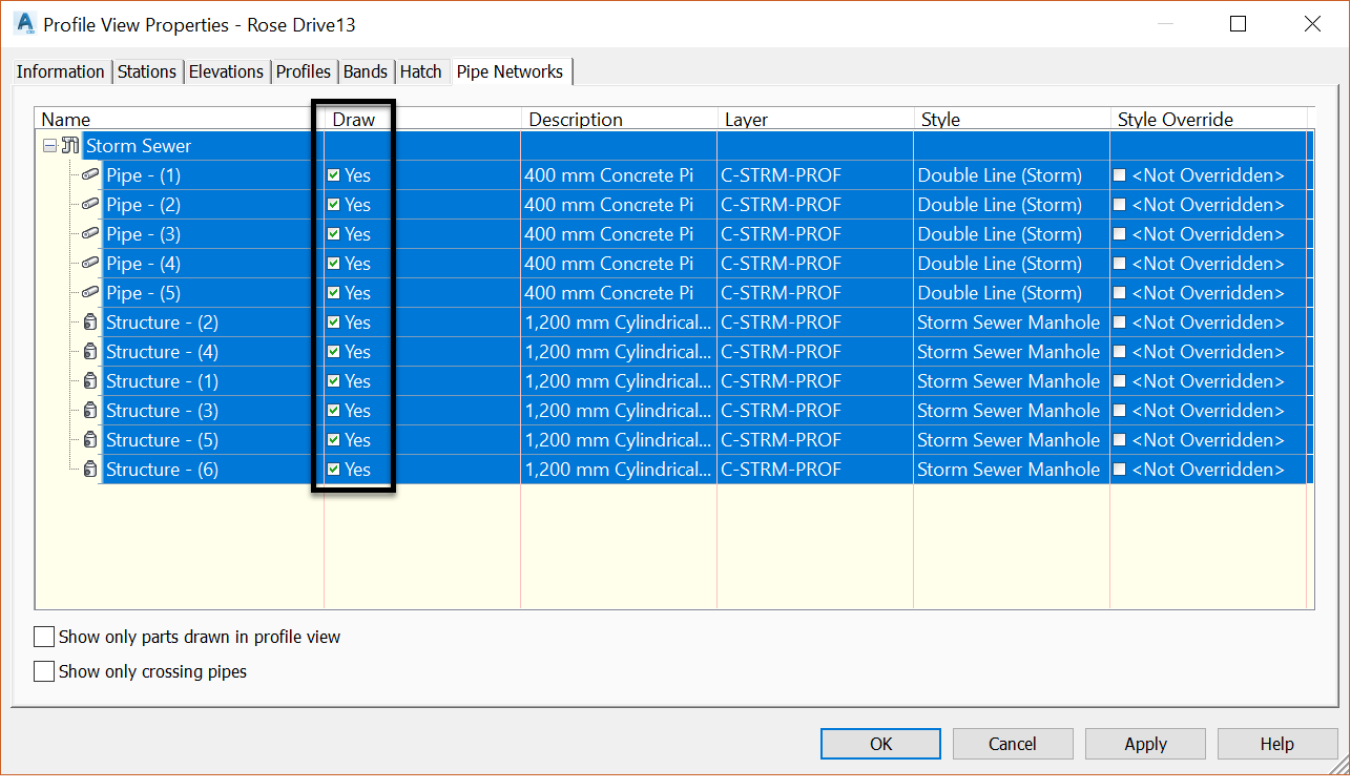The width and height of the screenshot is (1350, 776).
Task: Click the Storm Sewer network icon
Action: [x=70, y=146]
